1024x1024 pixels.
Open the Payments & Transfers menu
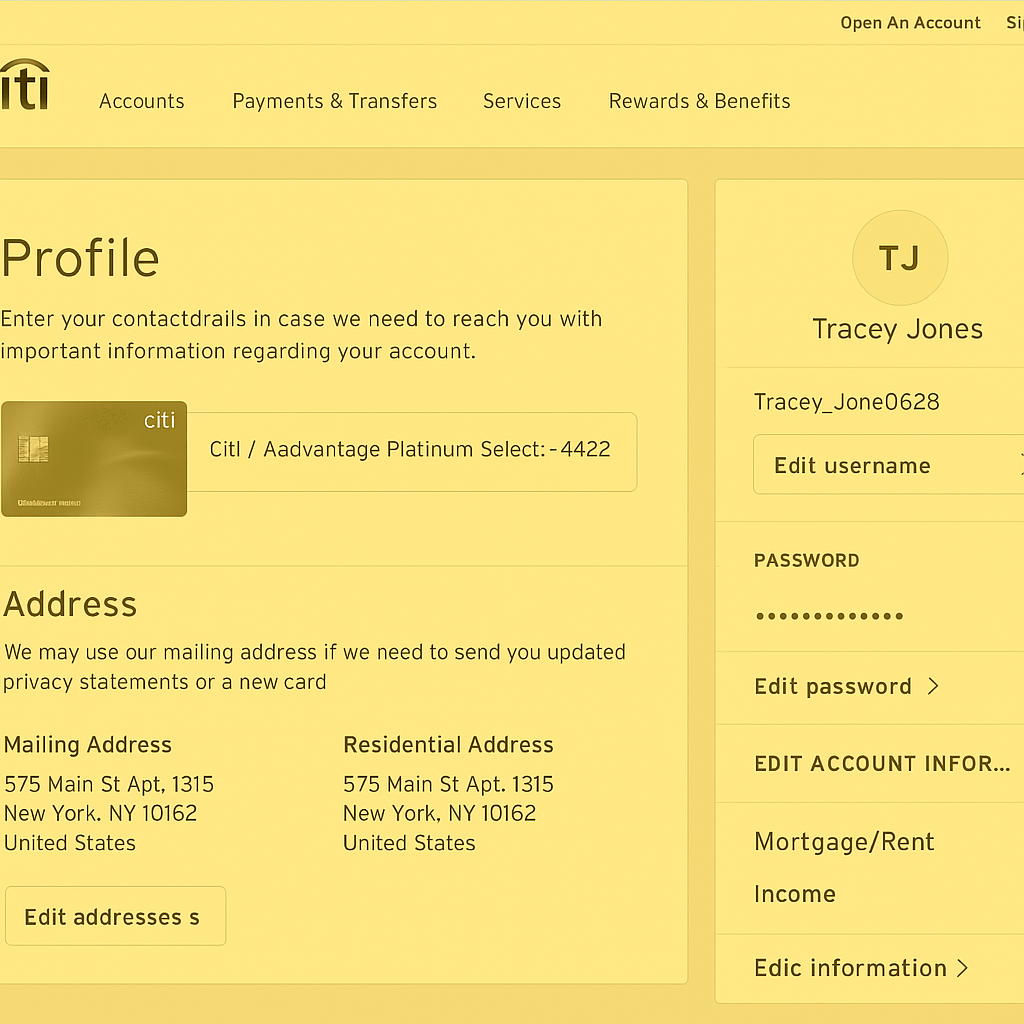point(334,101)
